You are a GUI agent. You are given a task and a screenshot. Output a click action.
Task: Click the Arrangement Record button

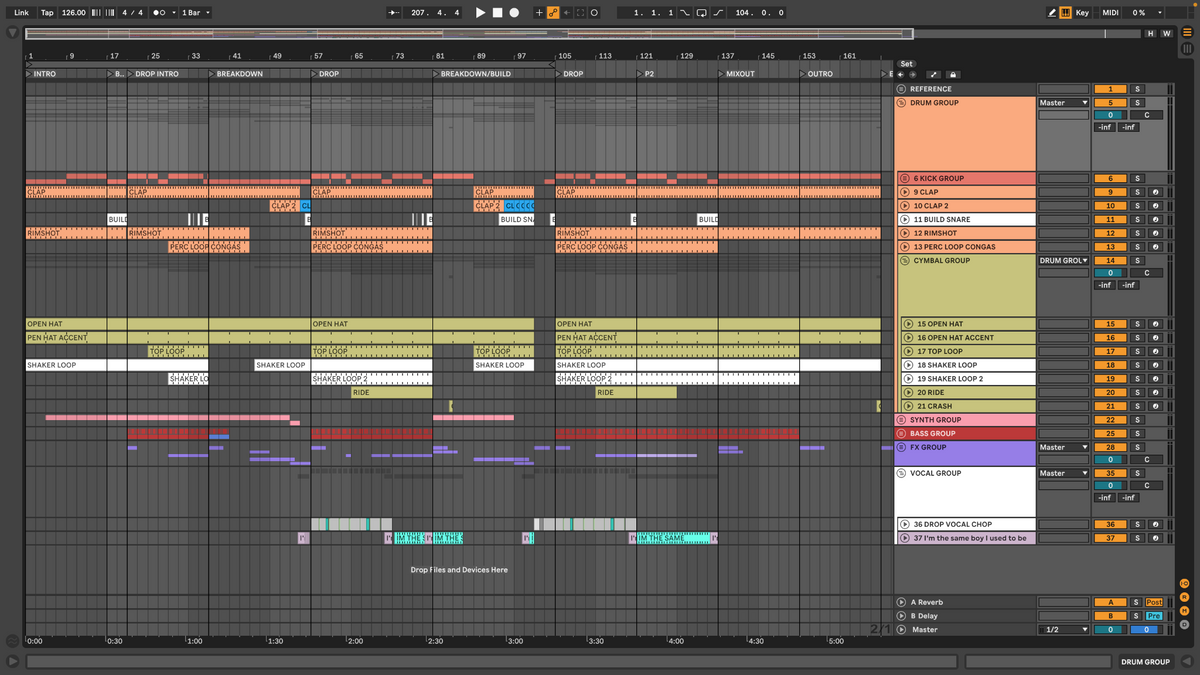click(x=514, y=13)
